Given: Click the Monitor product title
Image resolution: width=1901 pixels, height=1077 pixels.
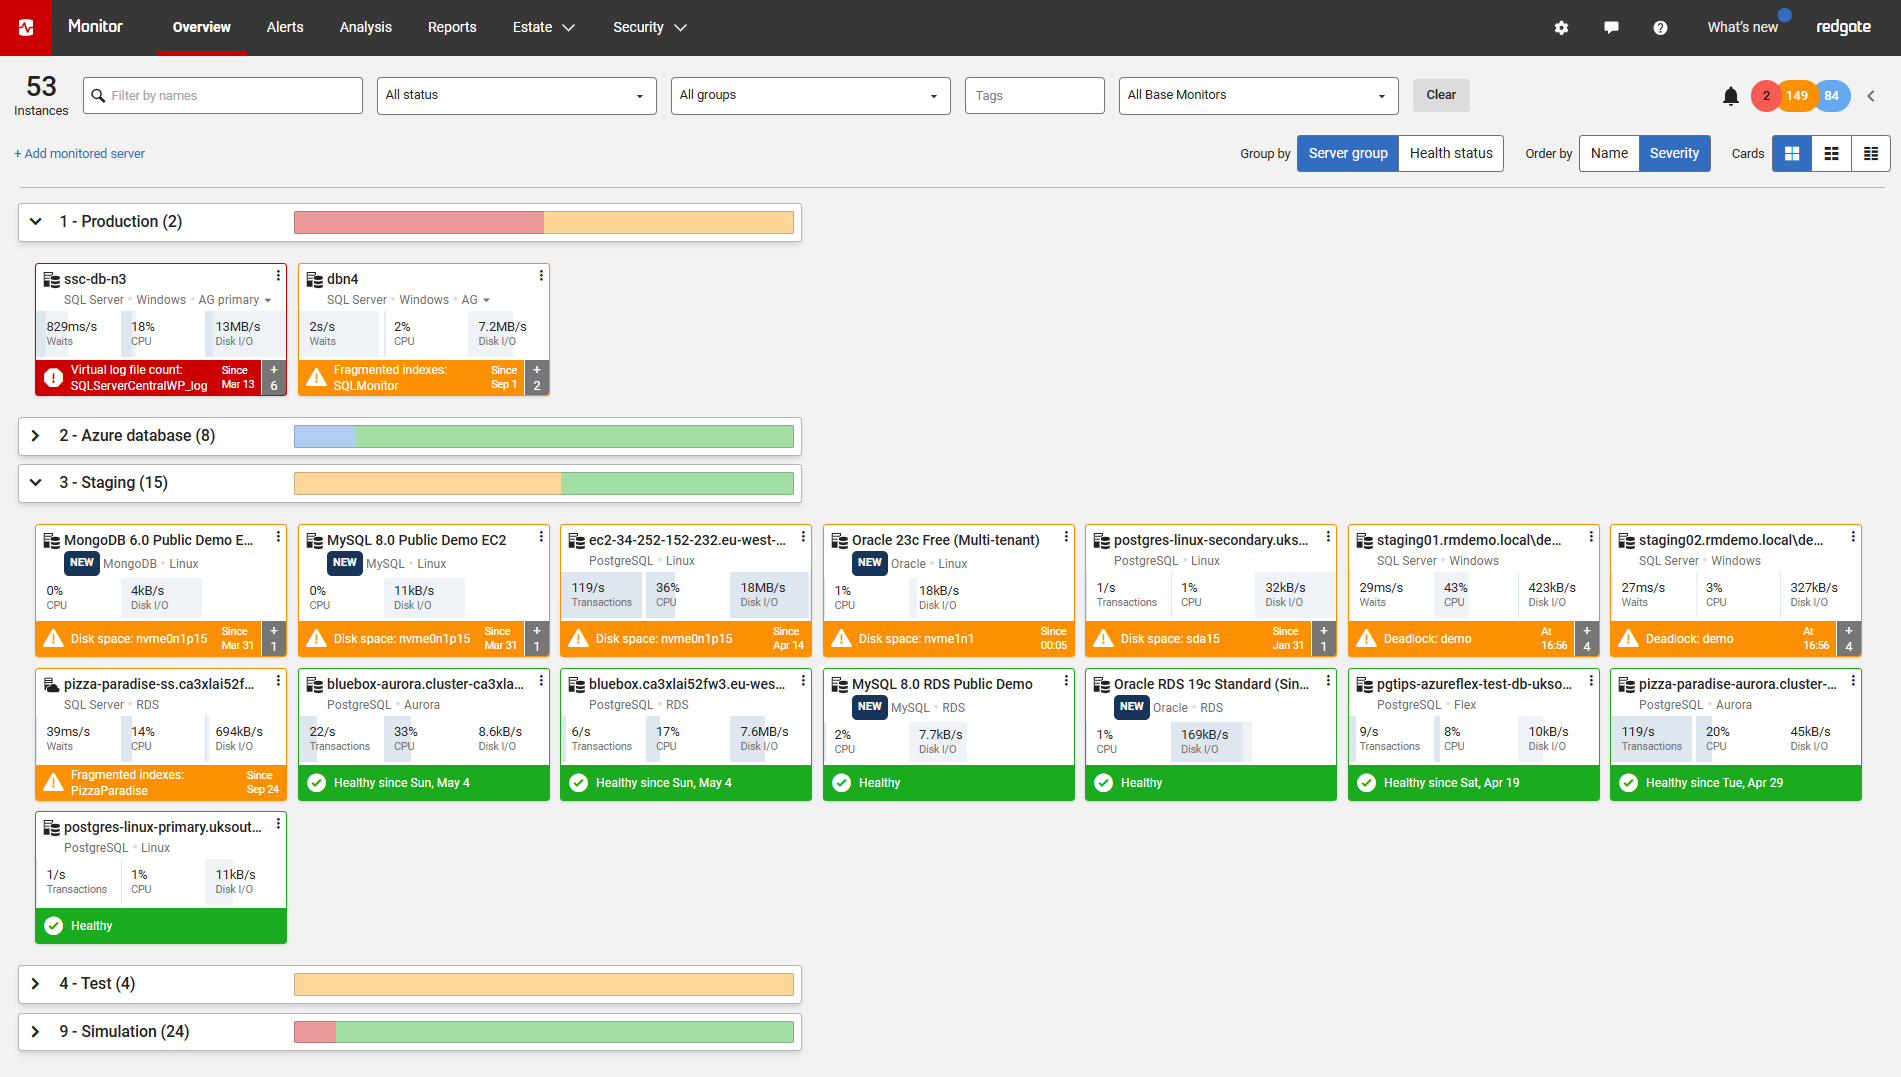Looking at the screenshot, I should tap(95, 27).
